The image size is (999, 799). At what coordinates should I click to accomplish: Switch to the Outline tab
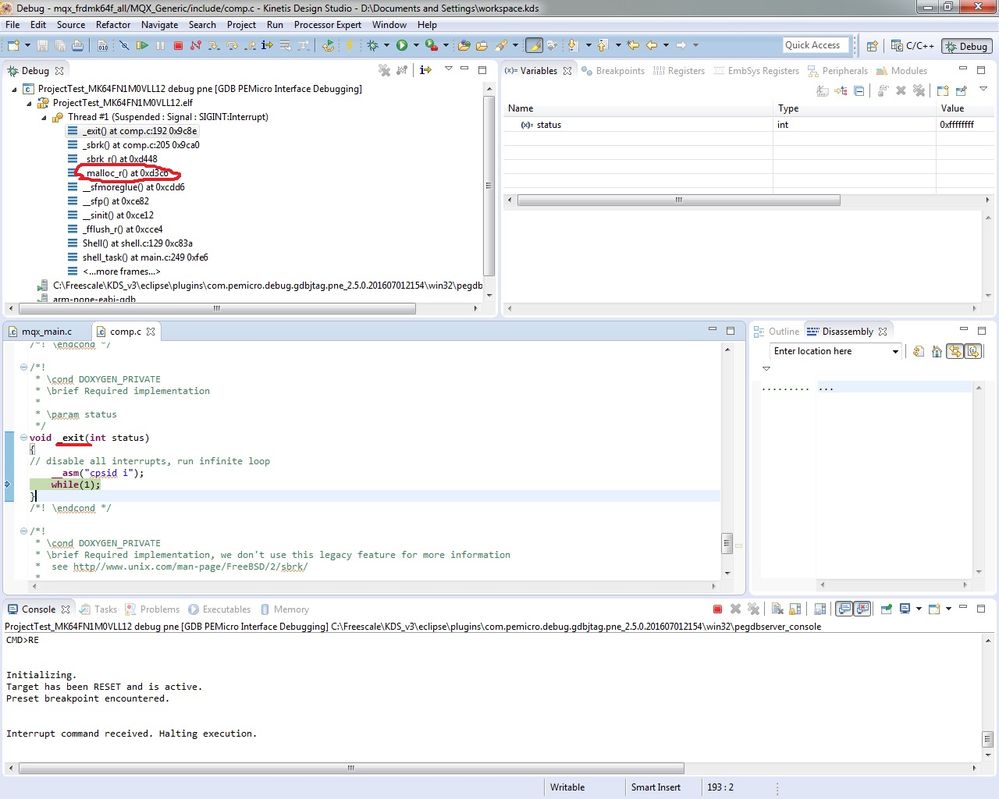click(x=776, y=332)
